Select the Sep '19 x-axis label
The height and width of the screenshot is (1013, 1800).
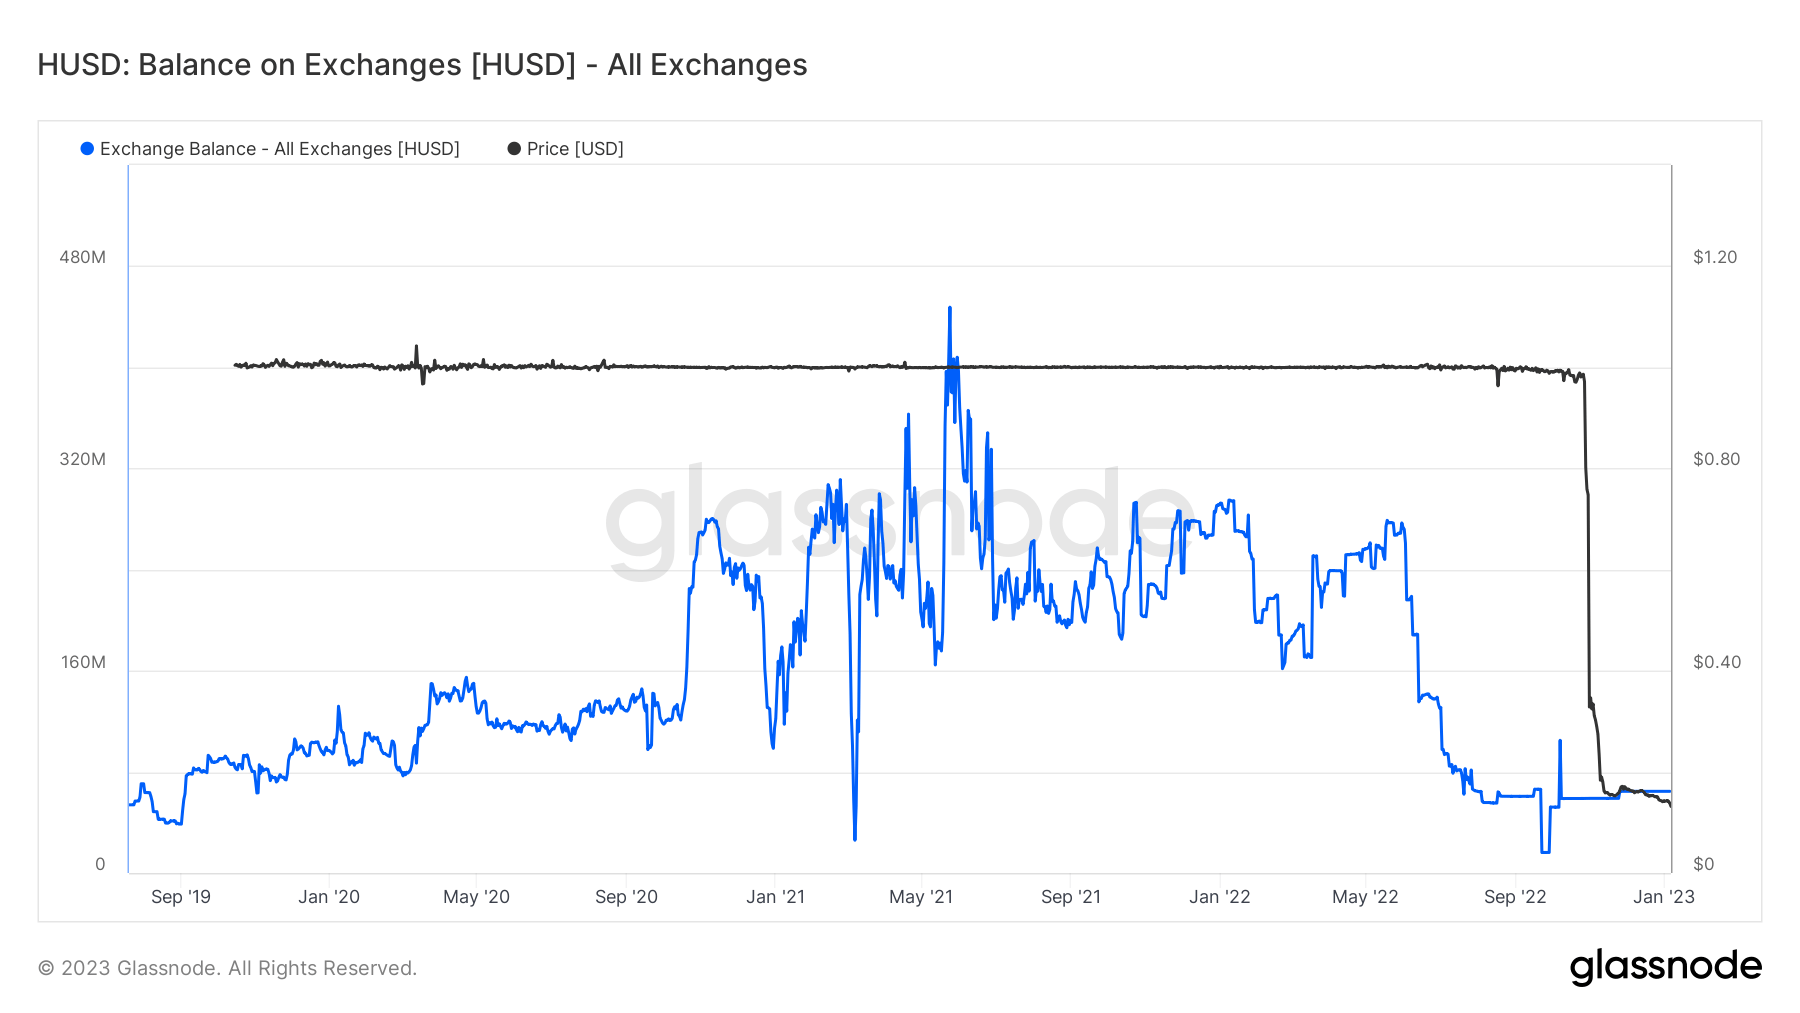click(181, 897)
